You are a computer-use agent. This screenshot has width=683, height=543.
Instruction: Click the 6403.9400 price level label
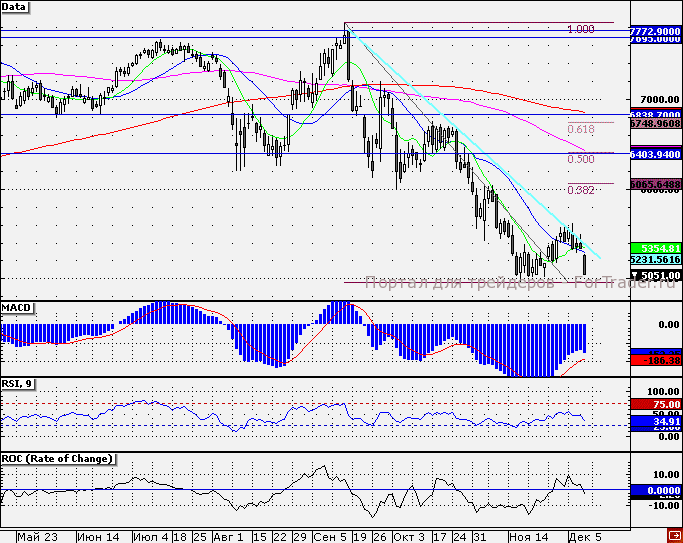[655, 155]
